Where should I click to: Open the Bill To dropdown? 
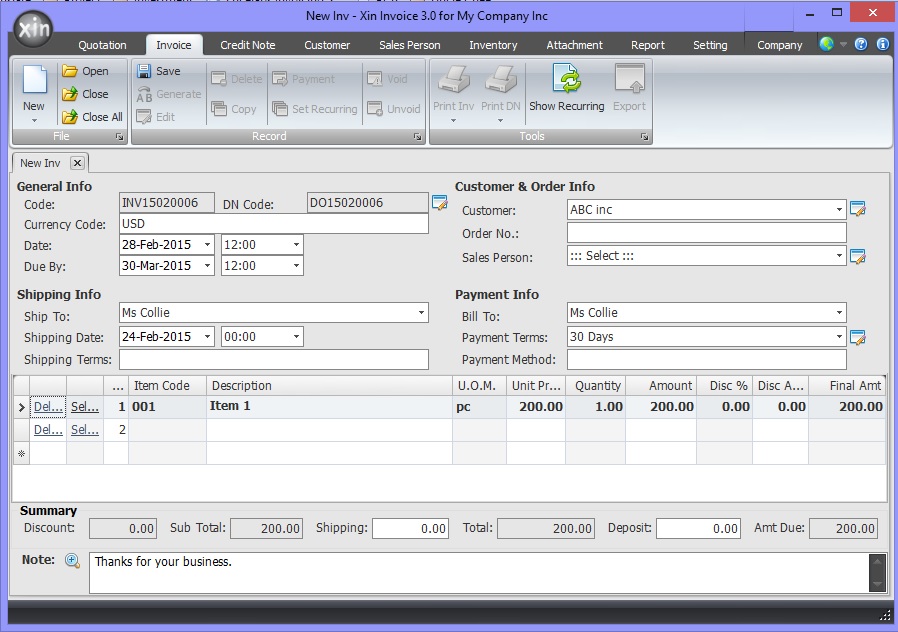839,313
